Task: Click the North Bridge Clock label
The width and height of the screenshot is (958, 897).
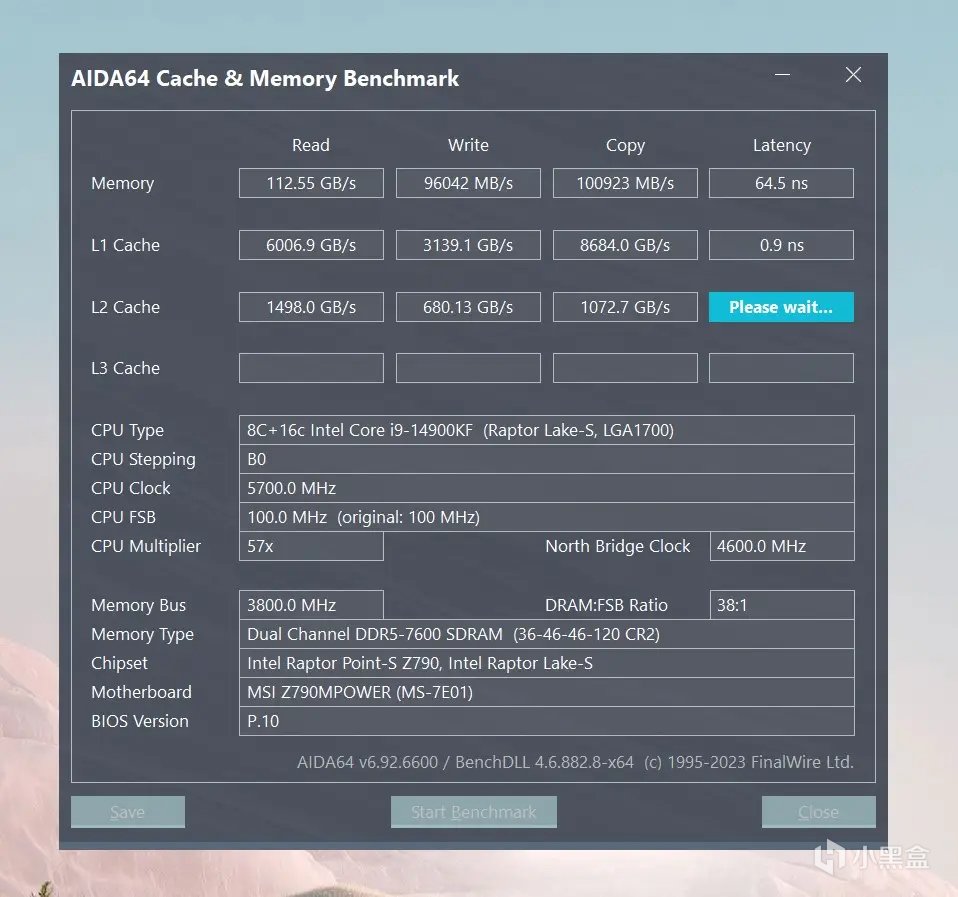Action: click(617, 546)
